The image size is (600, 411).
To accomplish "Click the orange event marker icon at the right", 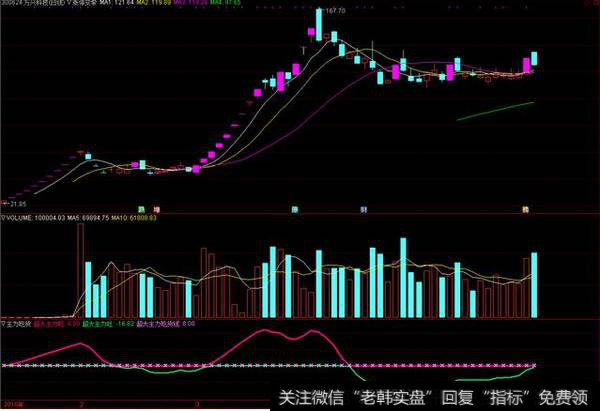I will [x=526, y=209].
